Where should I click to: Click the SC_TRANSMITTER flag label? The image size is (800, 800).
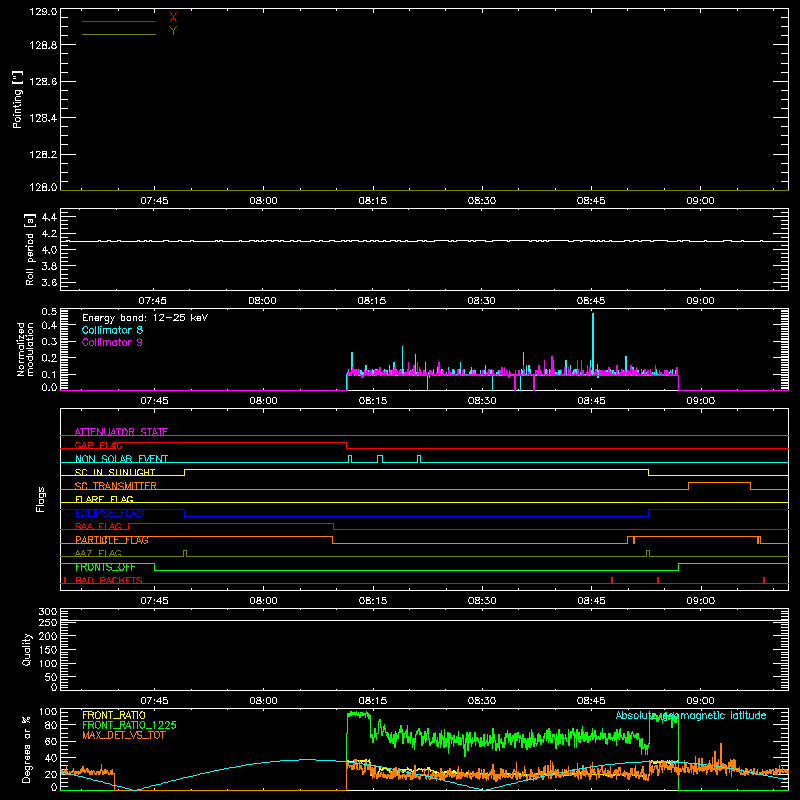115,486
